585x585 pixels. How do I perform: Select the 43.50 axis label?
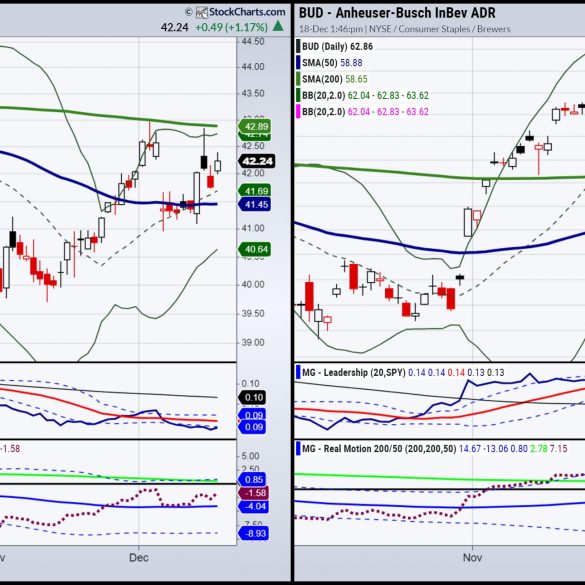(x=253, y=93)
